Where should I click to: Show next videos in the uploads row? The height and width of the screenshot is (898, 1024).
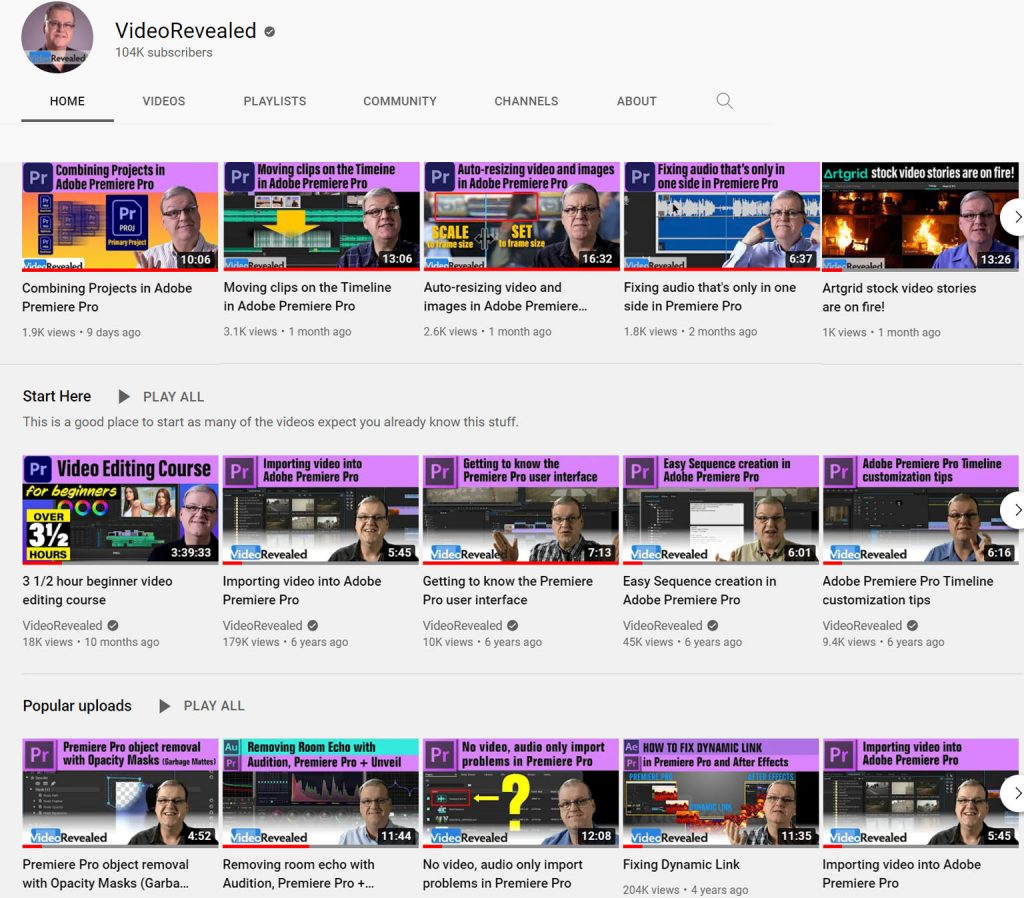[1014, 217]
